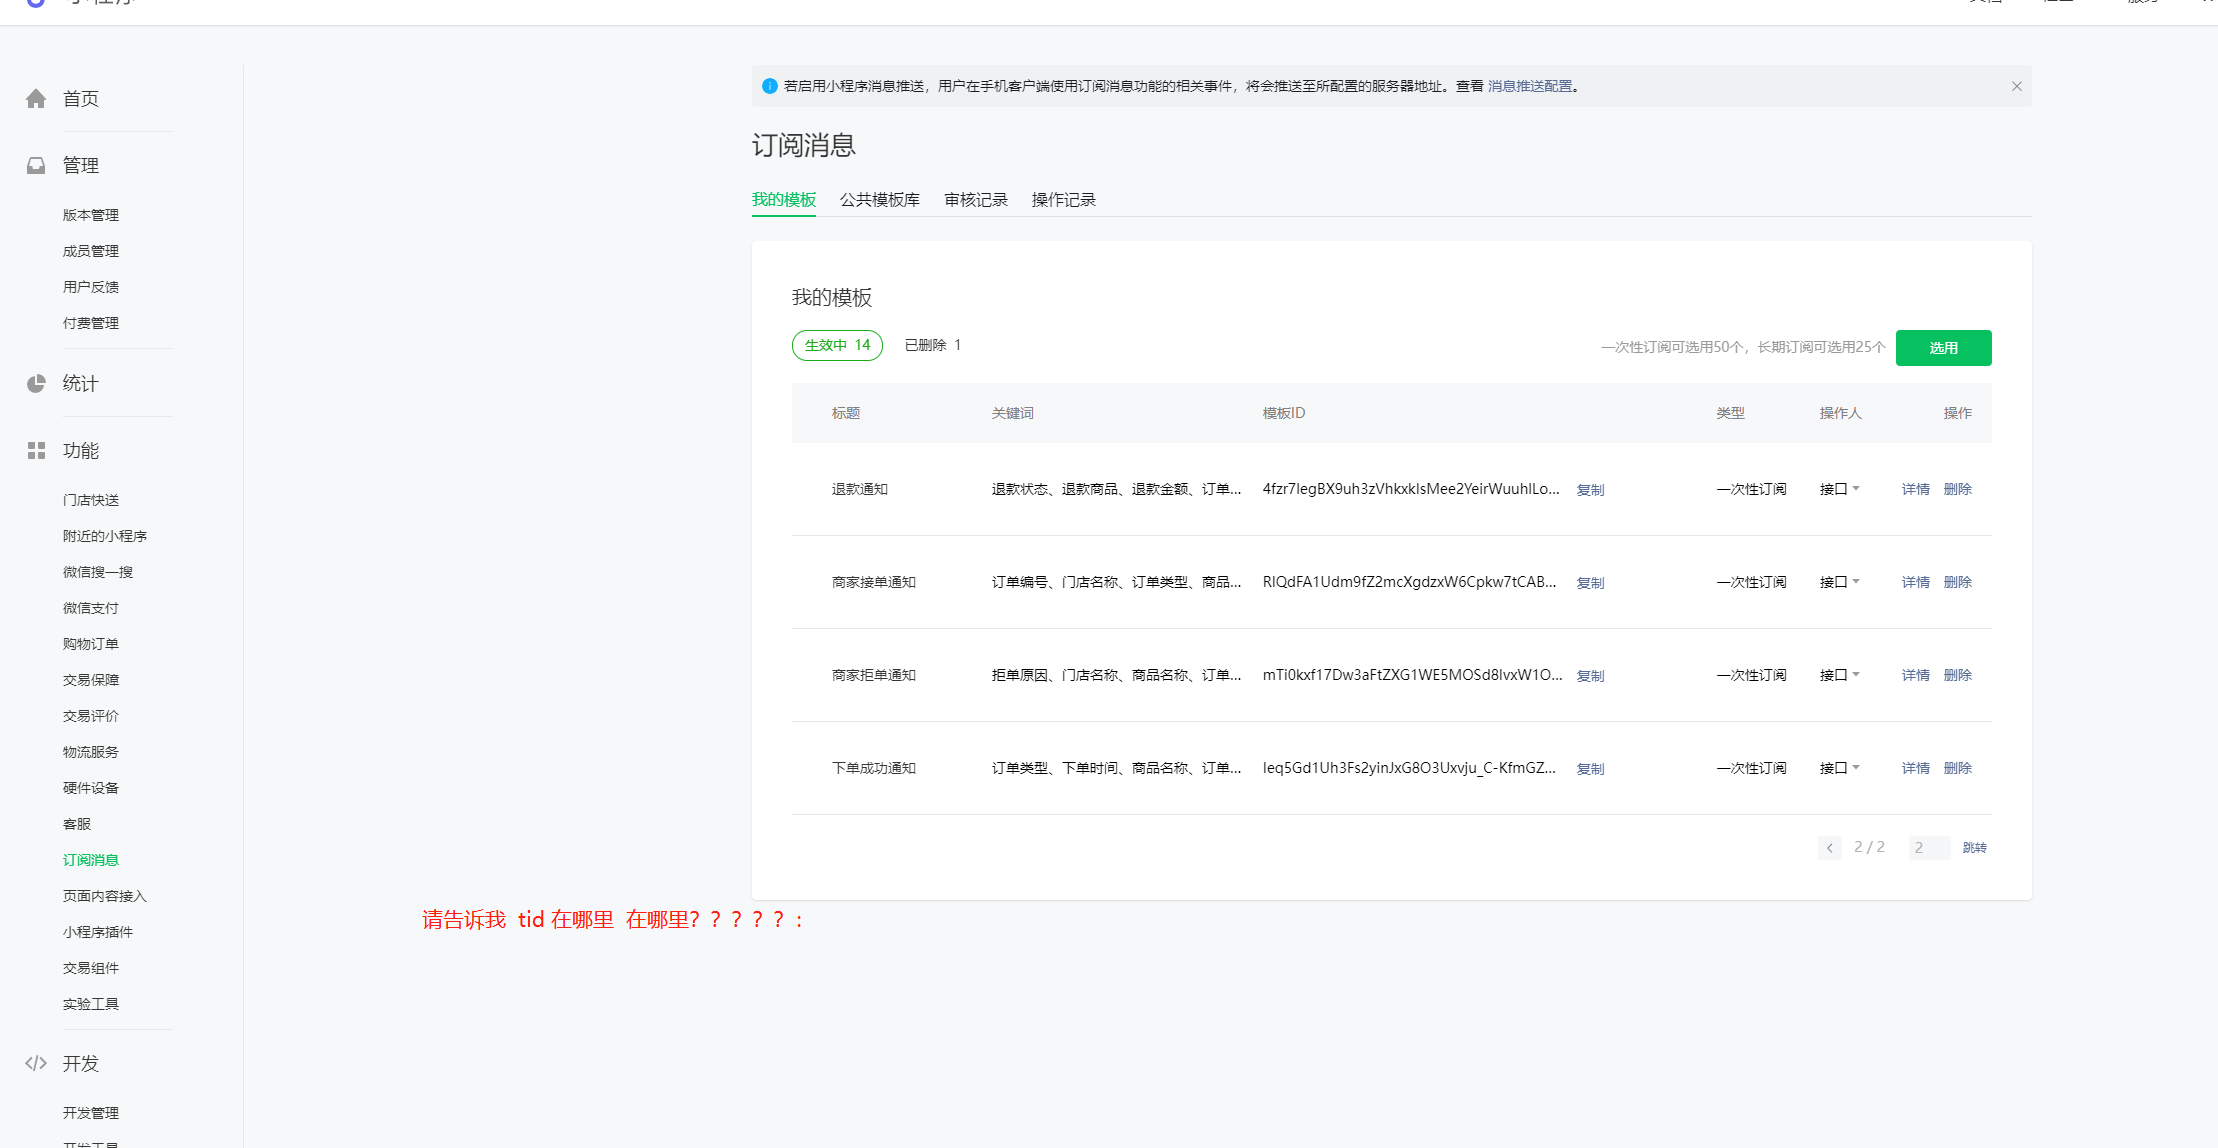
Task: Dismiss the info banner with X icon
Action: pyautogui.click(x=2016, y=87)
